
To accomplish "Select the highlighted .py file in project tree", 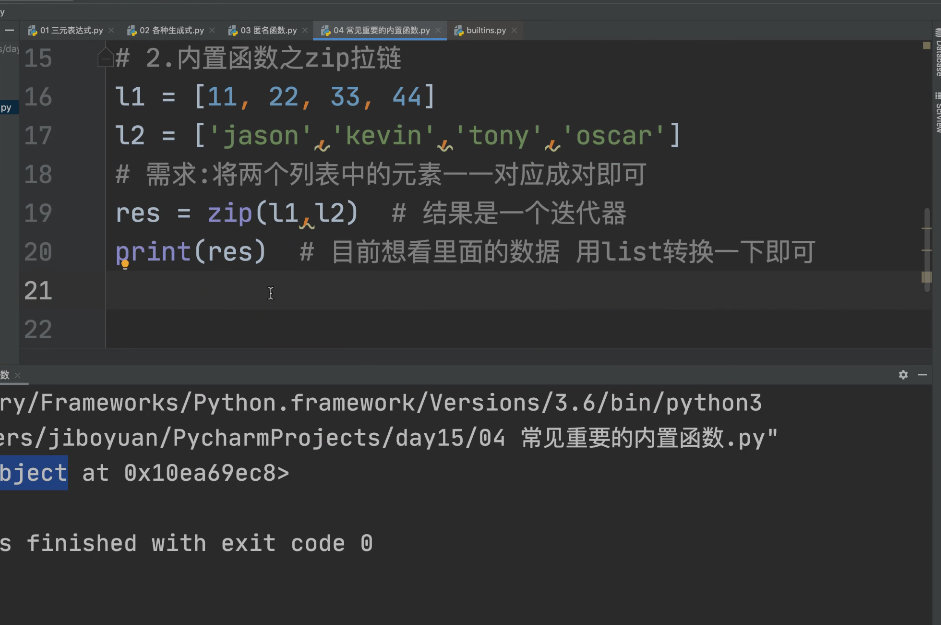I will (7, 107).
